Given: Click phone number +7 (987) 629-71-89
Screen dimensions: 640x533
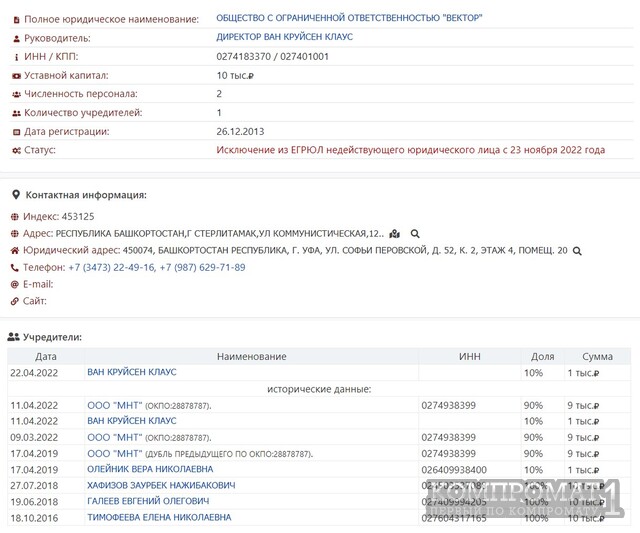Looking at the screenshot, I should pyautogui.click(x=202, y=267).
